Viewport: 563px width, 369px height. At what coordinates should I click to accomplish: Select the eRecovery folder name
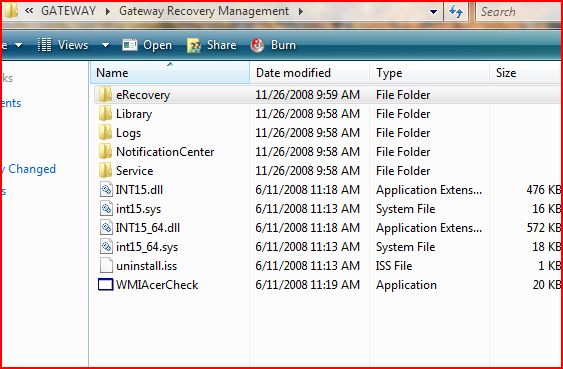coord(143,95)
